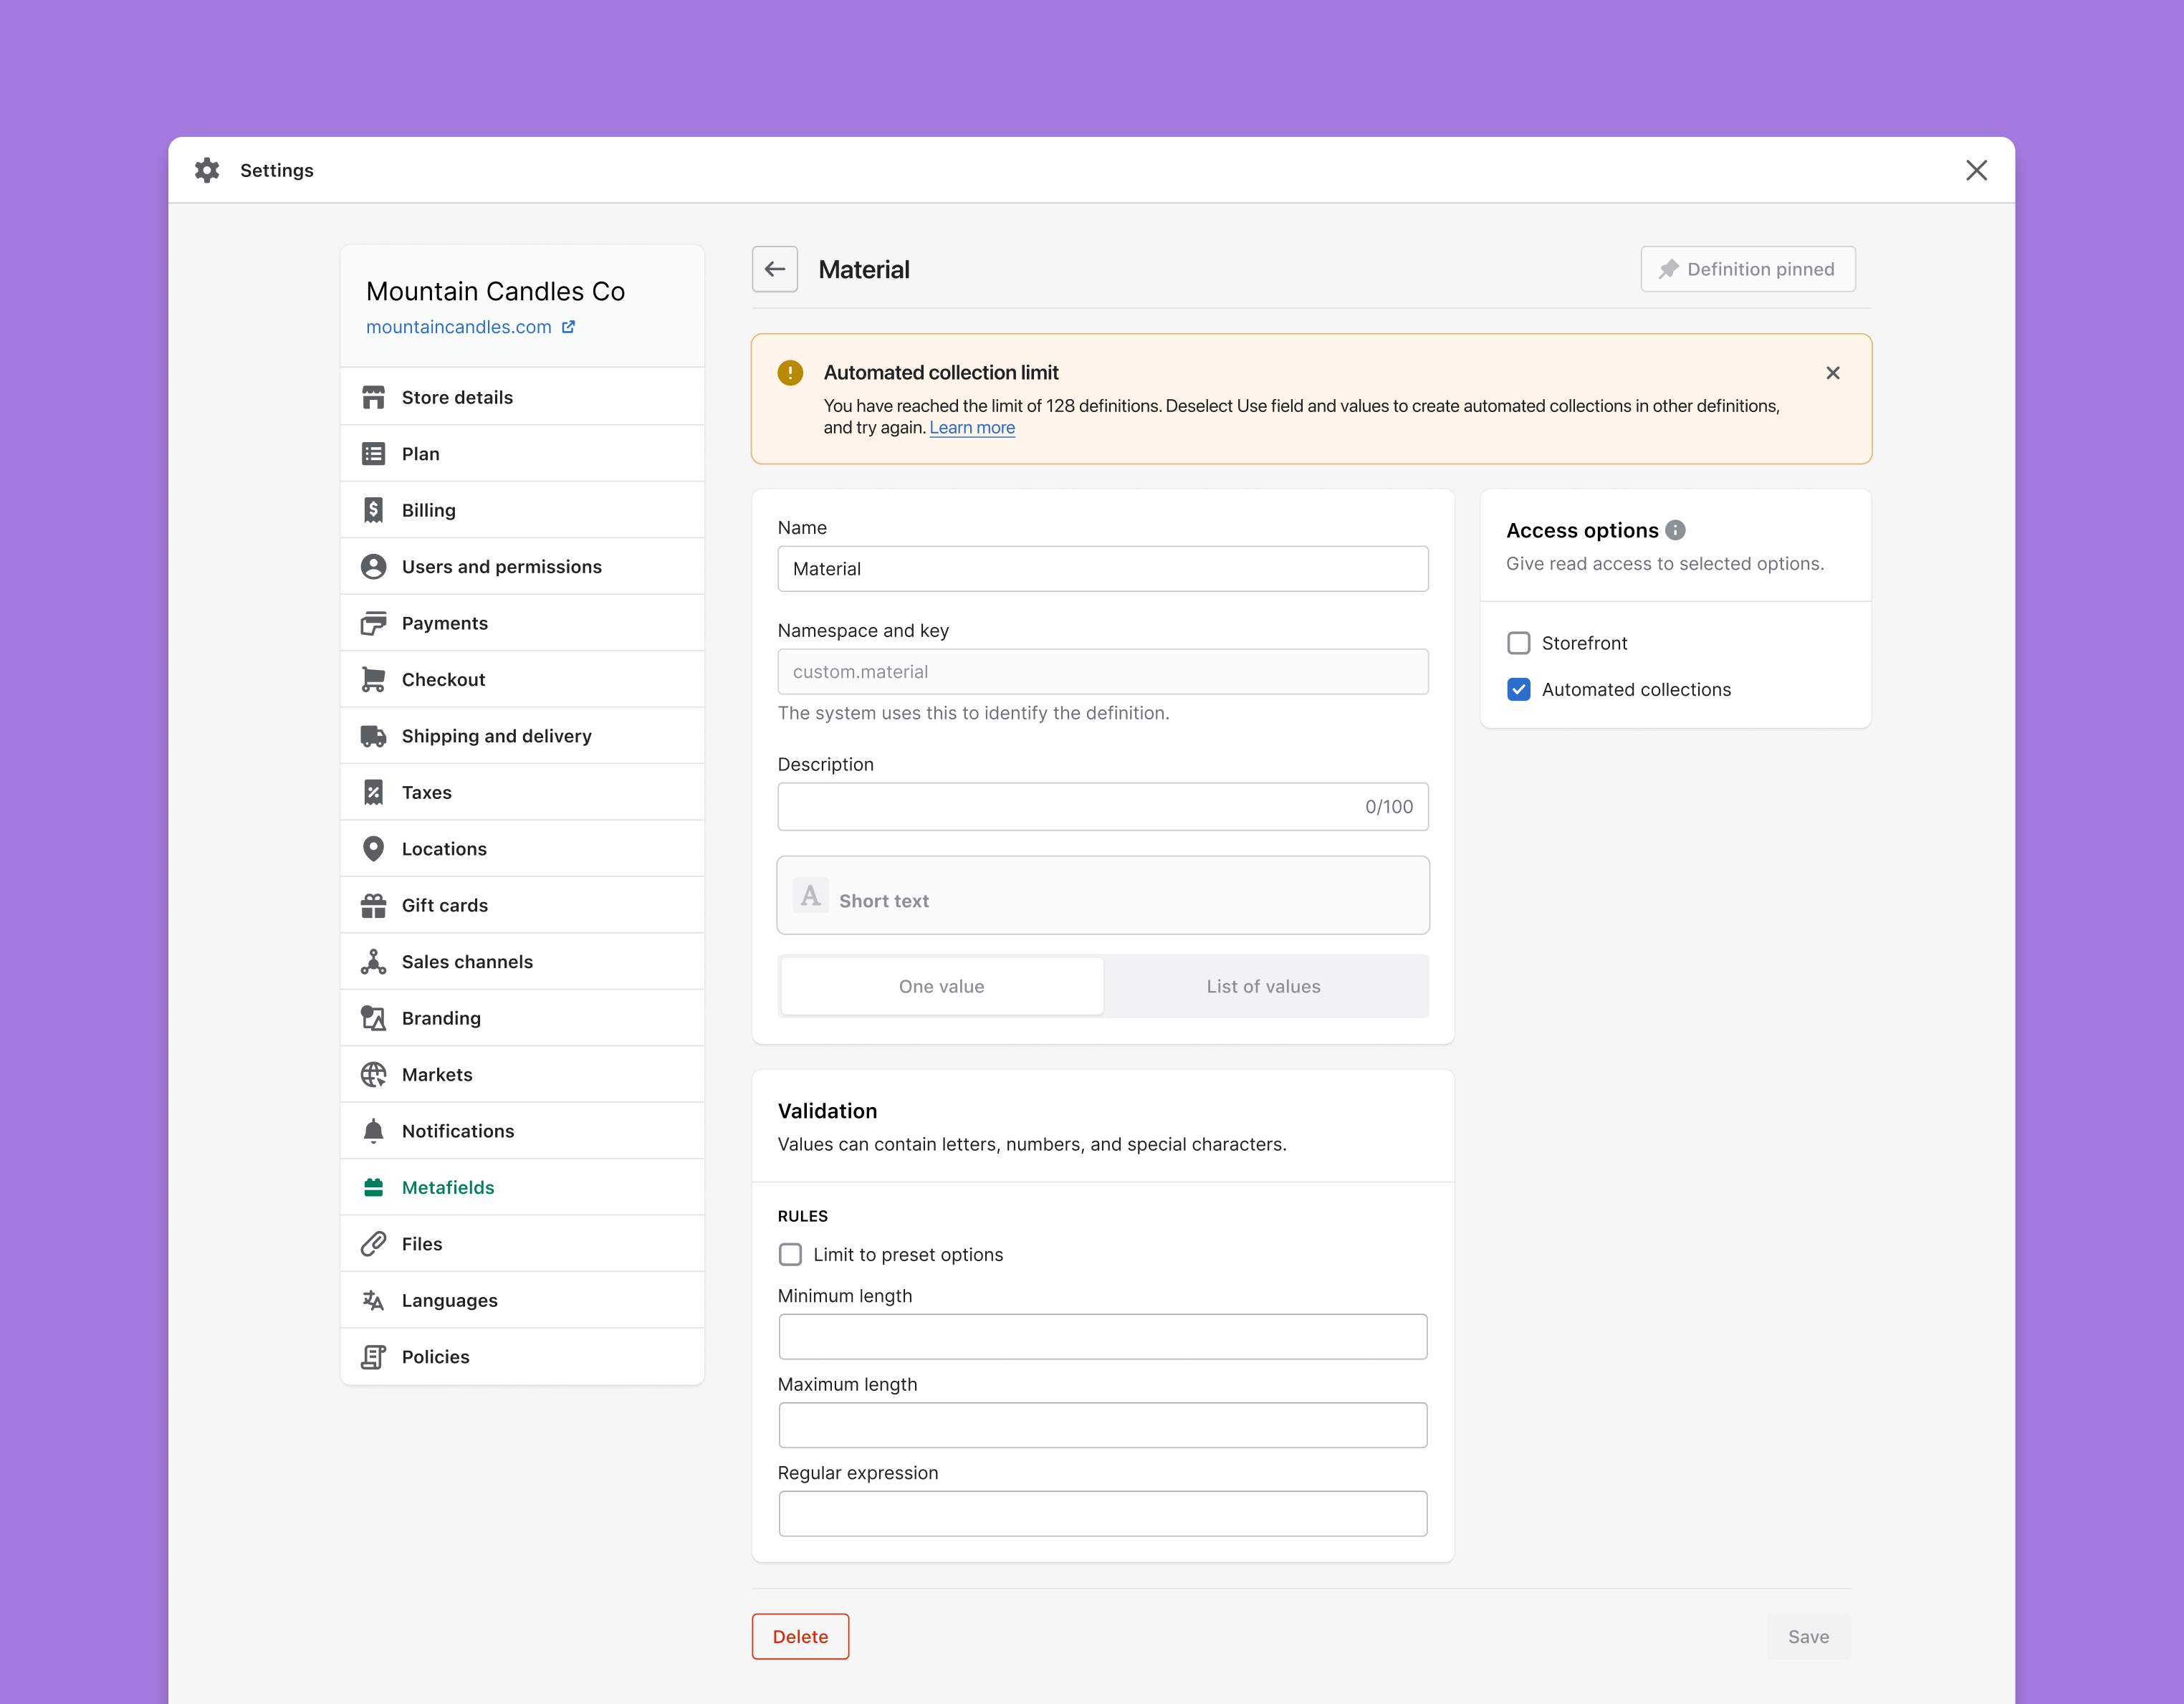Viewport: 2184px width, 1704px height.
Task: Visit mountaincandles.com store link
Action: pyautogui.click(x=459, y=327)
